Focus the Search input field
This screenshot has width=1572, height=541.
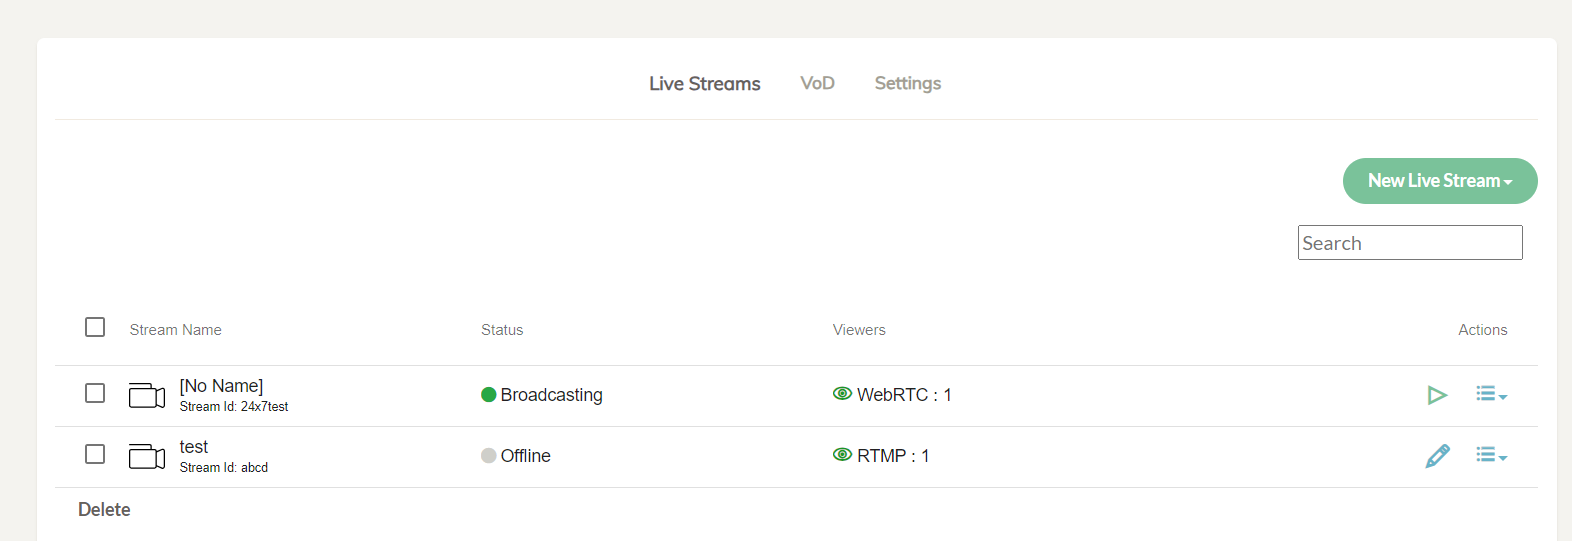[1410, 243]
